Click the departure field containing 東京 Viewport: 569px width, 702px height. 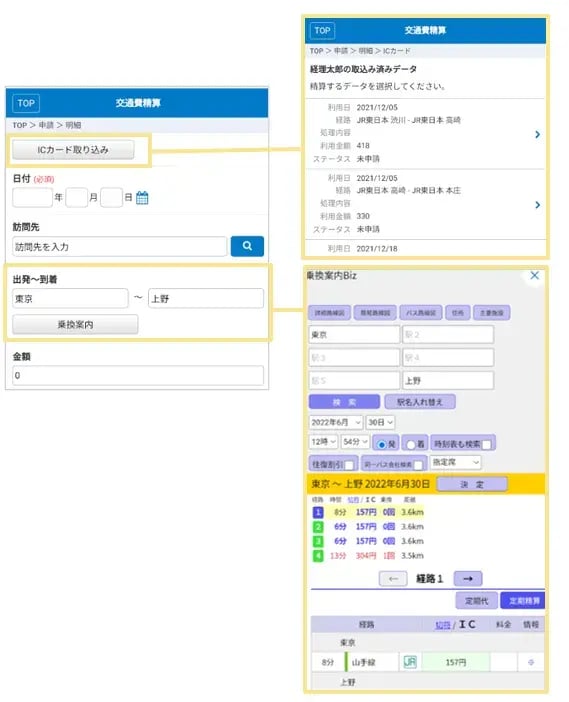pos(70,298)
